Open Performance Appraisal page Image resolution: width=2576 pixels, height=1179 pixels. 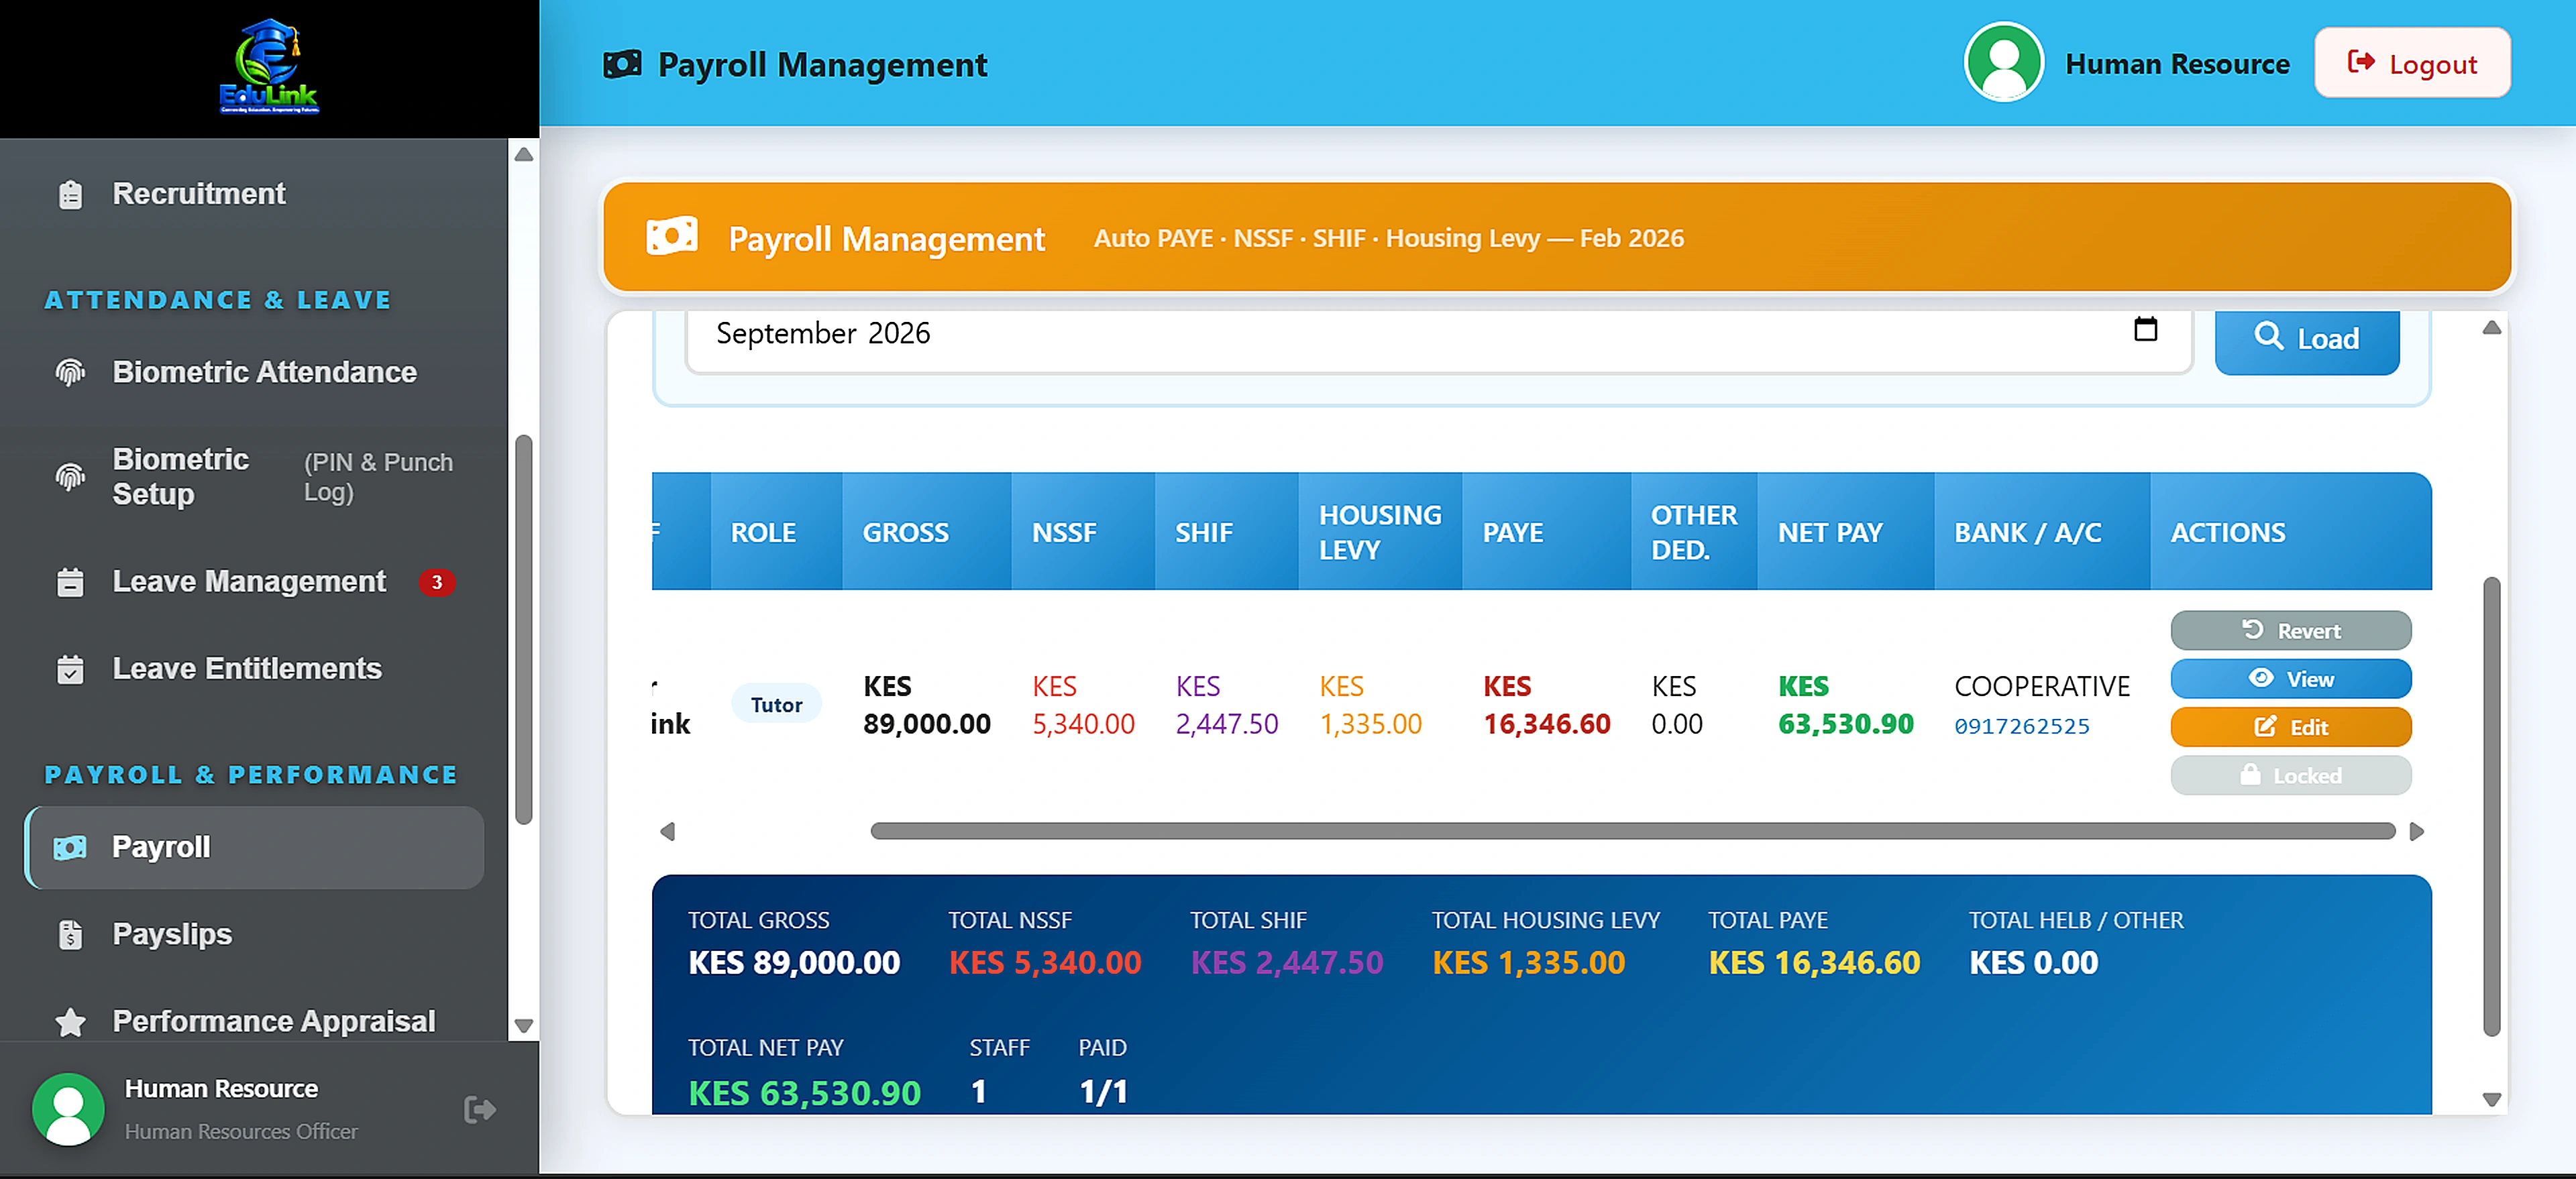click(x=254, y=1021)
